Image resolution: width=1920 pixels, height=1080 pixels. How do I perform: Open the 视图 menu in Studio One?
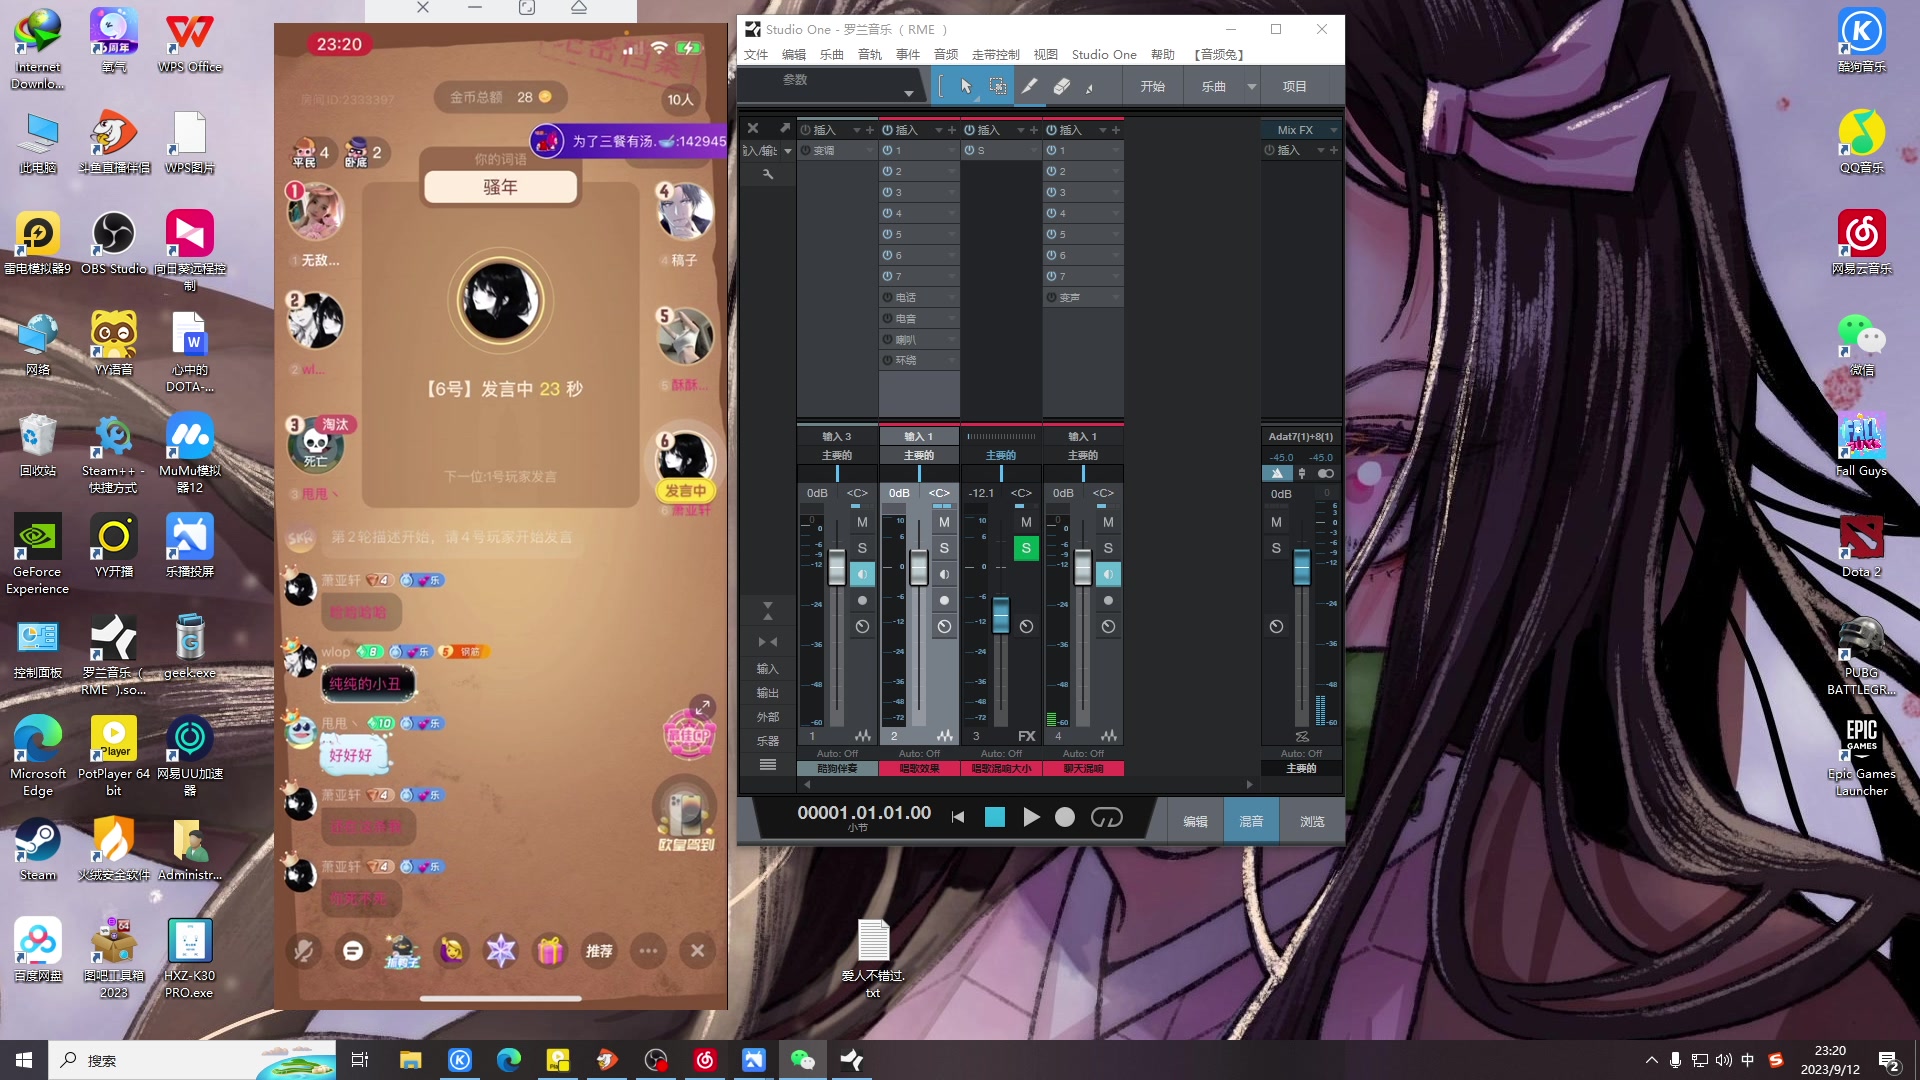1046,55
